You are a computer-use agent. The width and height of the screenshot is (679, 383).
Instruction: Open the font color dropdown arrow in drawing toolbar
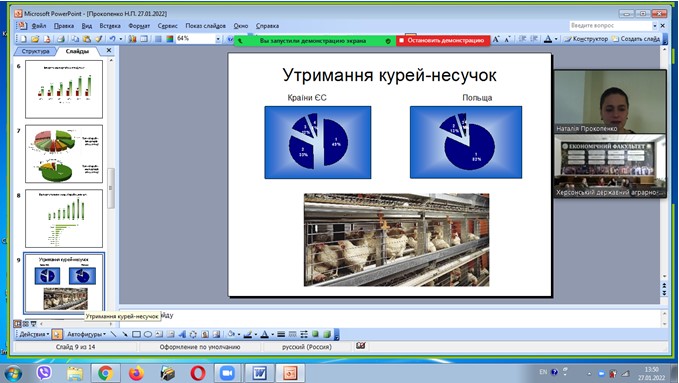(272, 334)
